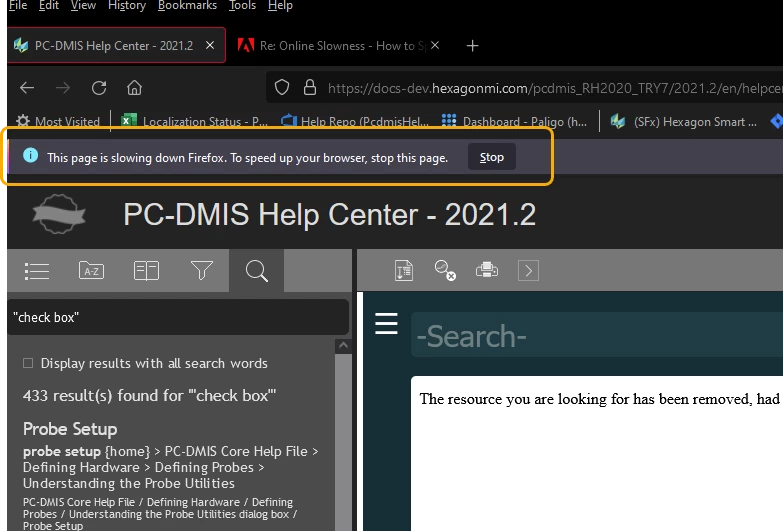This screenshot has height=531, width=783.
Task: Open Dashboard - Paligo bookmark
Action: point(514,121)
